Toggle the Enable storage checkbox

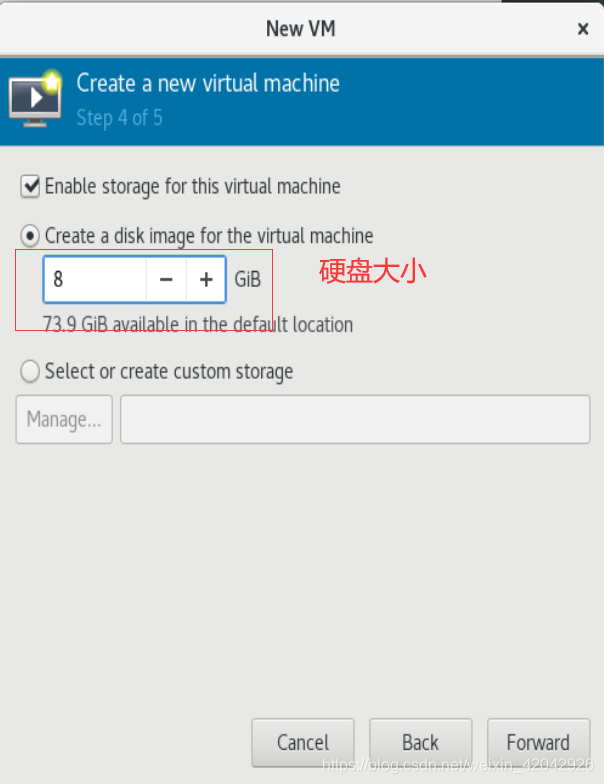click(30, 186)
